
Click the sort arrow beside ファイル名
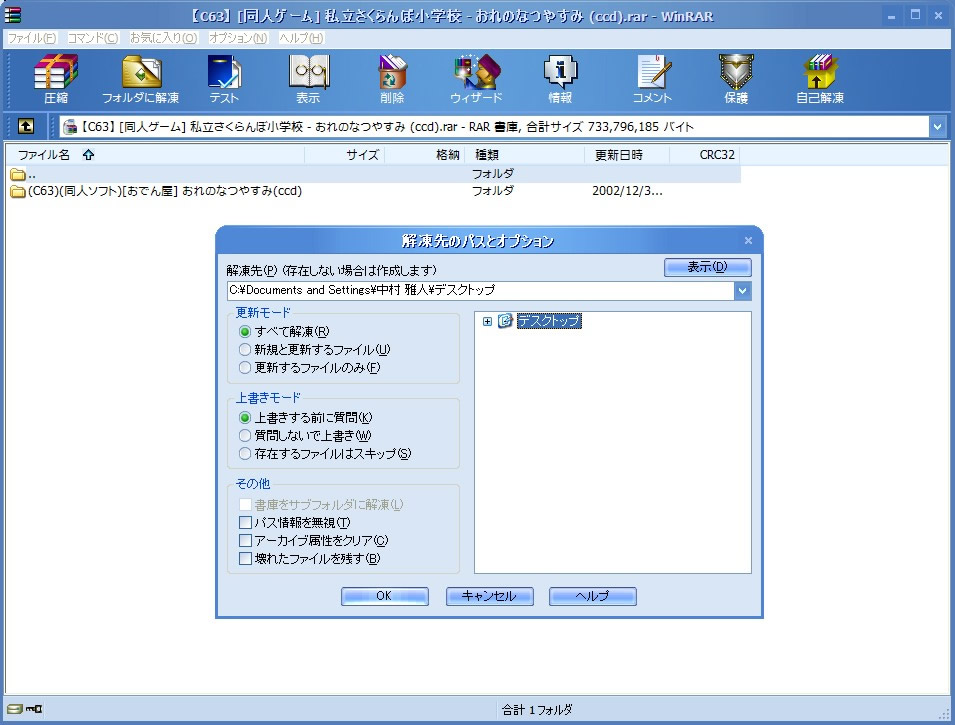tap(88, 155)
